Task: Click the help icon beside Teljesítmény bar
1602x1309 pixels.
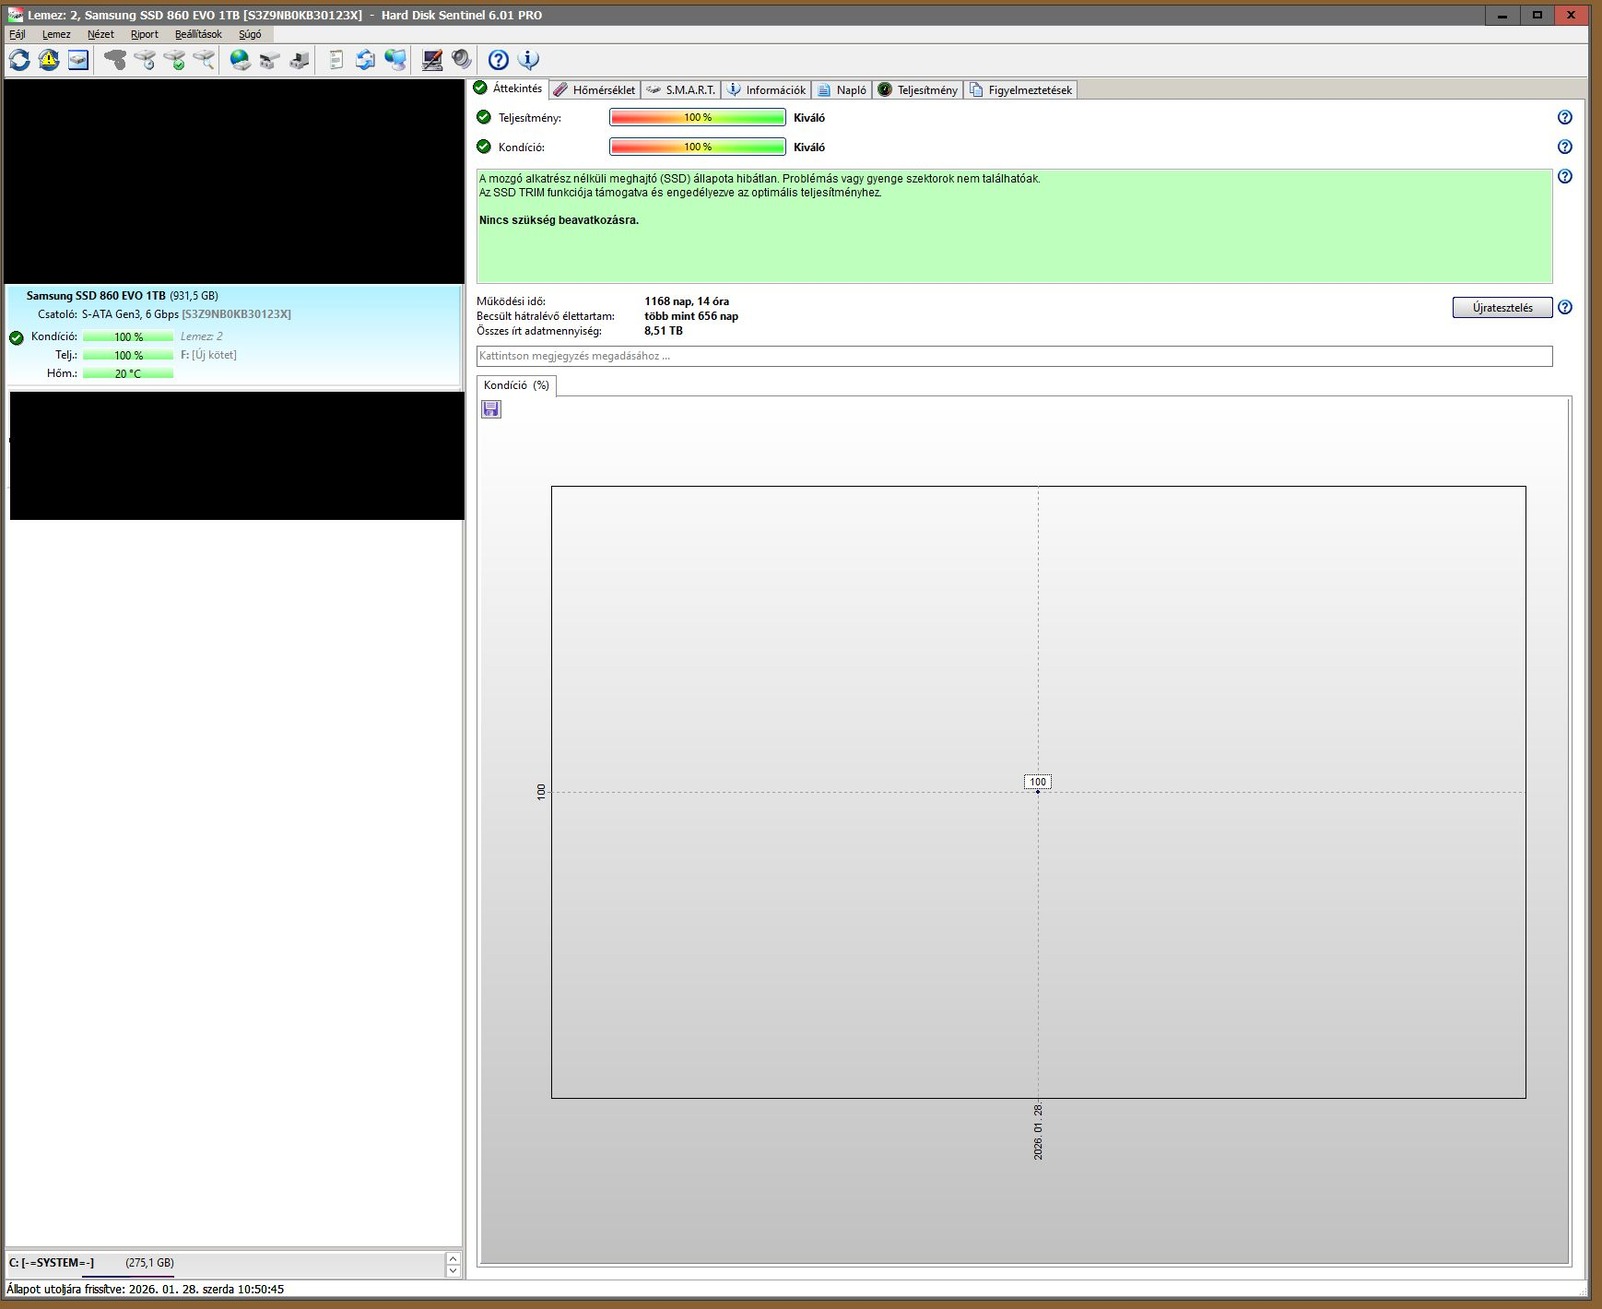Action: 1565,117
